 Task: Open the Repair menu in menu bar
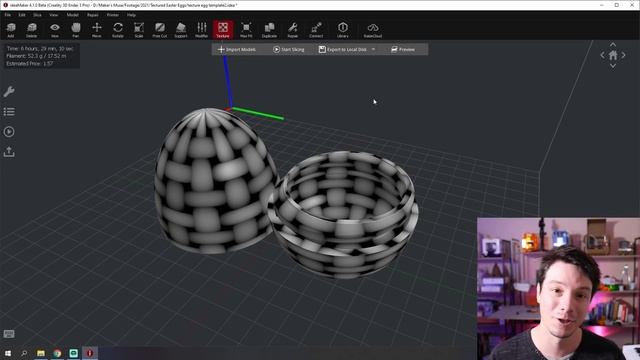[x=93, y=15]
